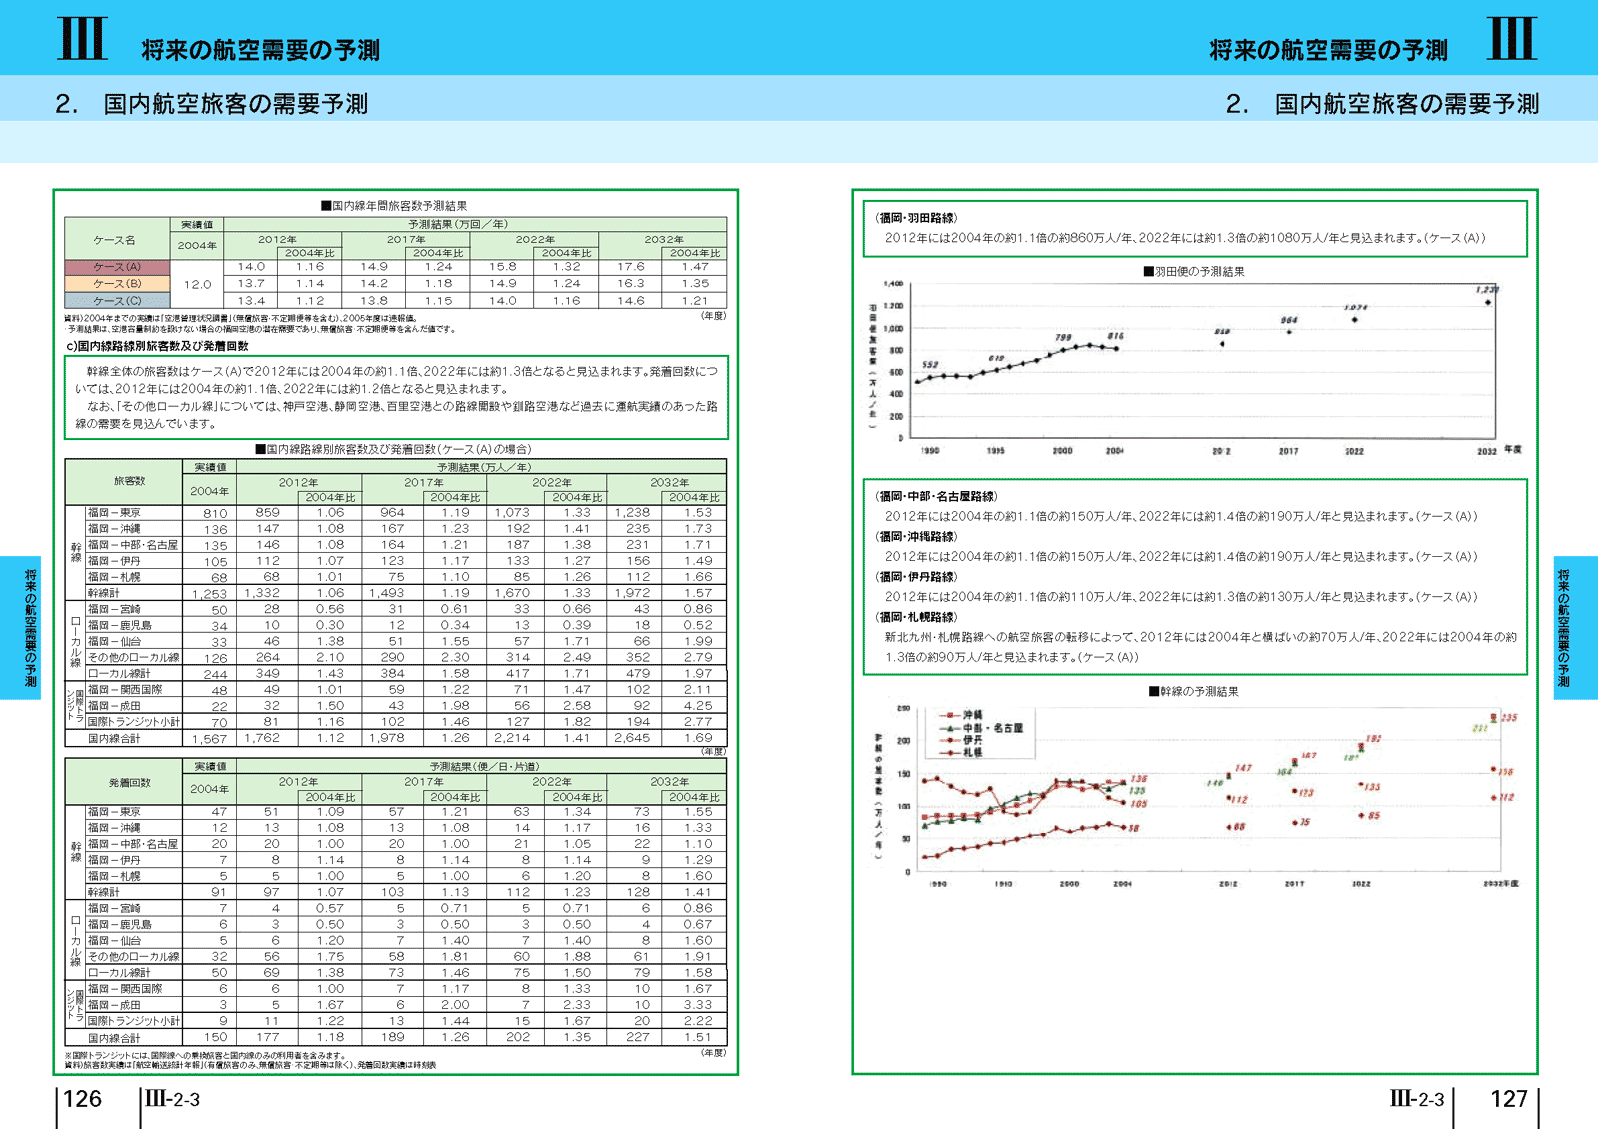The image size is (1598, 1129).
Task: Click the orange ケース(B) cell
Action: pos(117,284)
